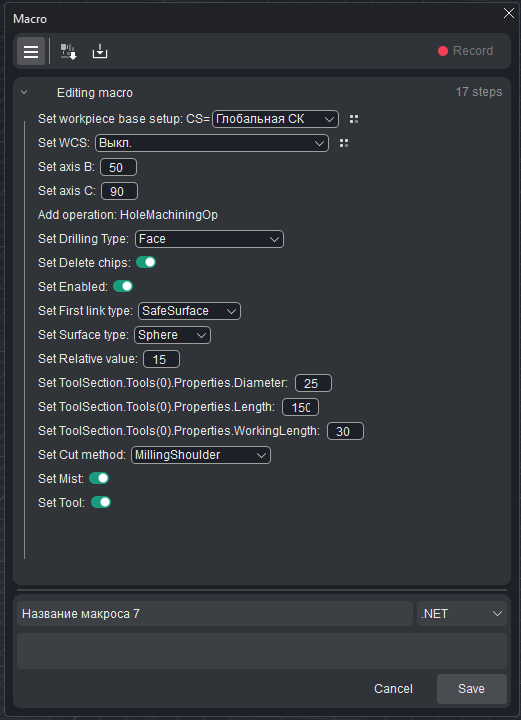Click the grid icon beside workpiece base setup
Image resolution: width=521 pixels, height=720 pixels.
click(x=353, y=119)
